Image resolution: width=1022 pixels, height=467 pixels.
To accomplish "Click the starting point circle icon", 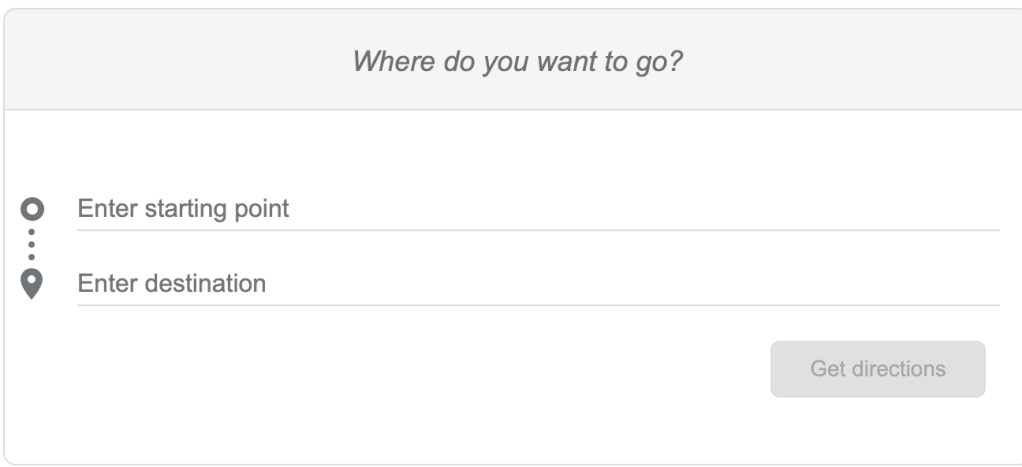I will (33, 209).
